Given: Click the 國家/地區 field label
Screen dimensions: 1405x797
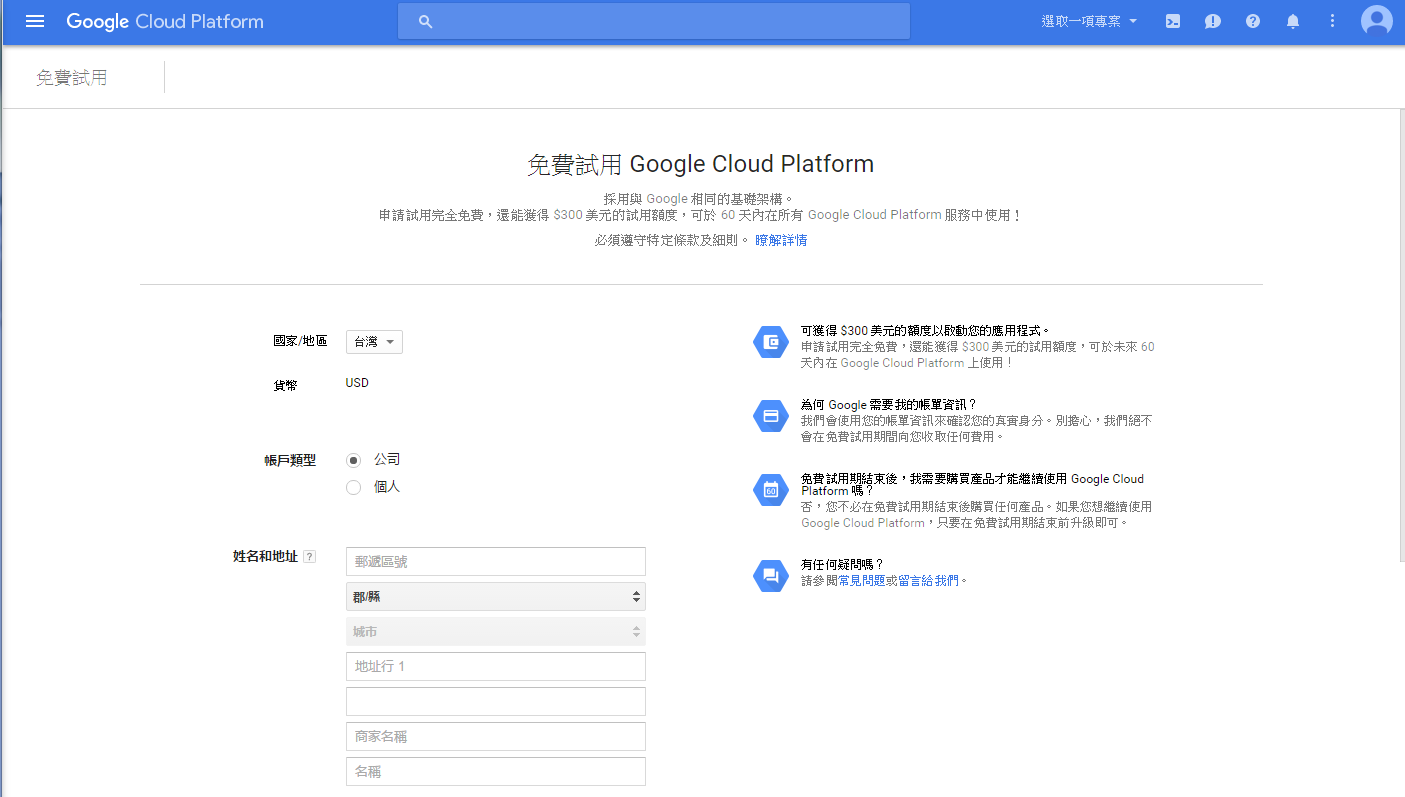Looking at the screenshot, I should [x=300, y=341].
